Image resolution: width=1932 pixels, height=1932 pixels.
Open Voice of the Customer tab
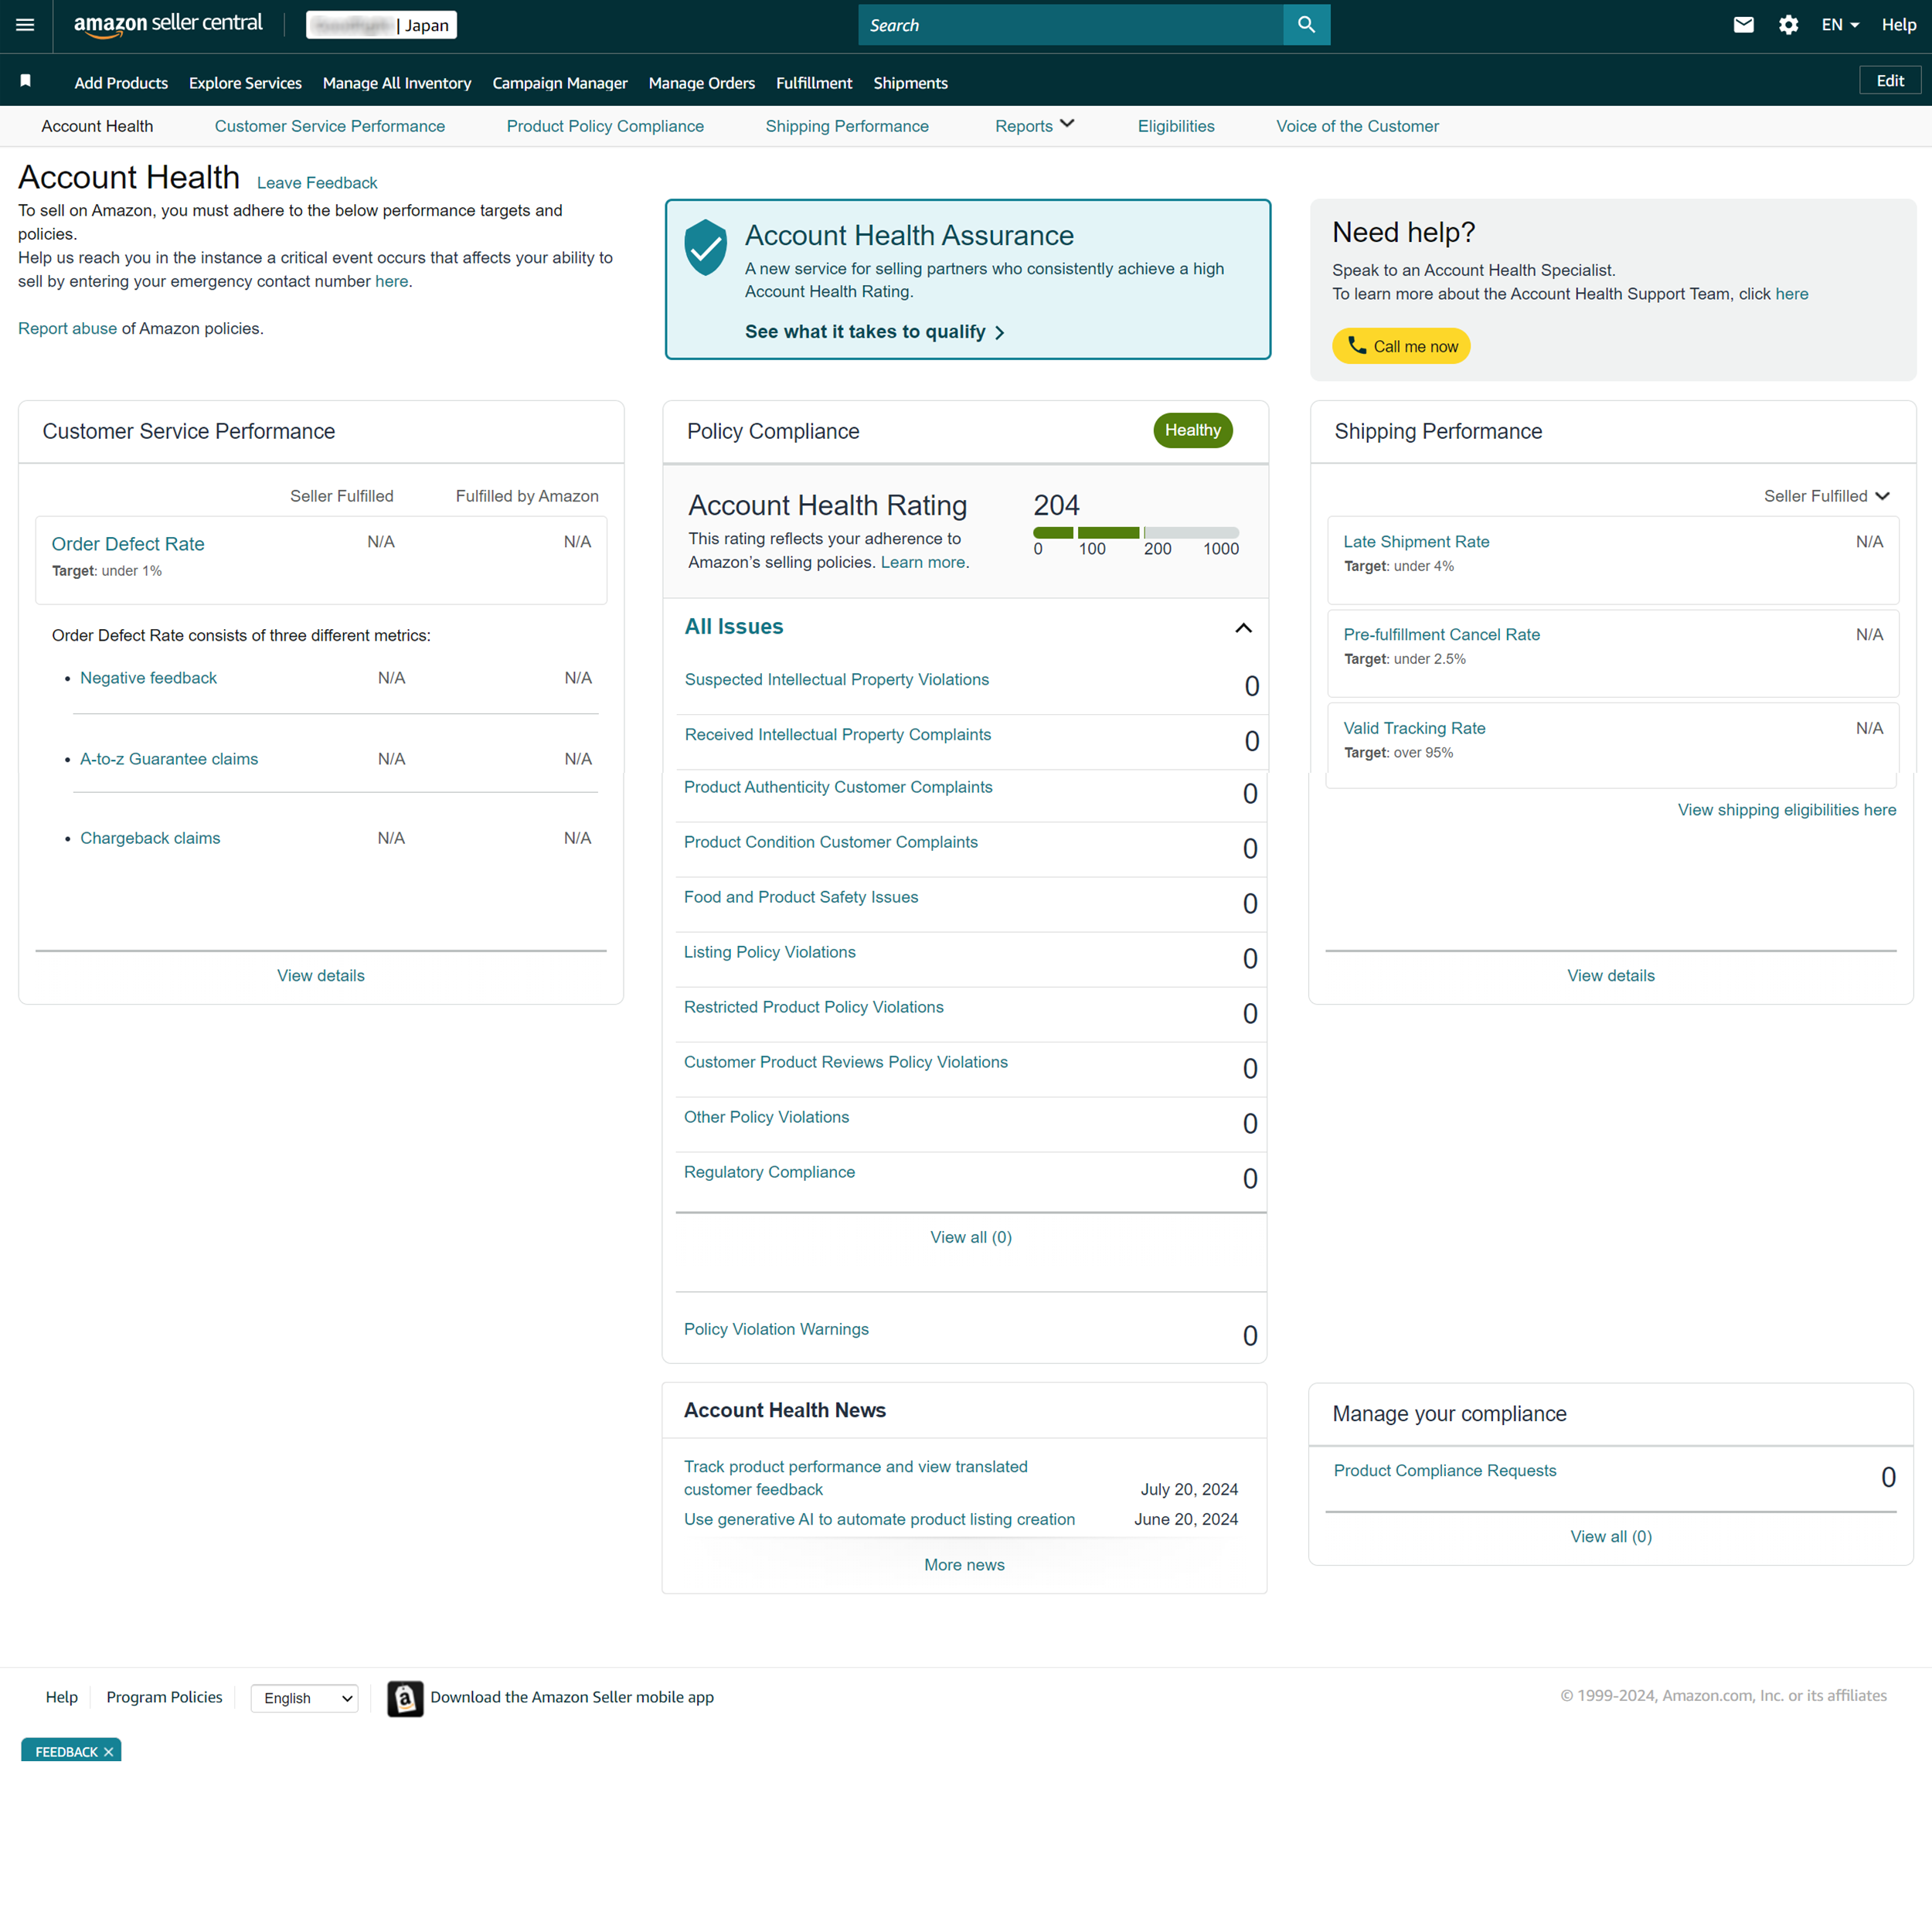[1357, 126]
